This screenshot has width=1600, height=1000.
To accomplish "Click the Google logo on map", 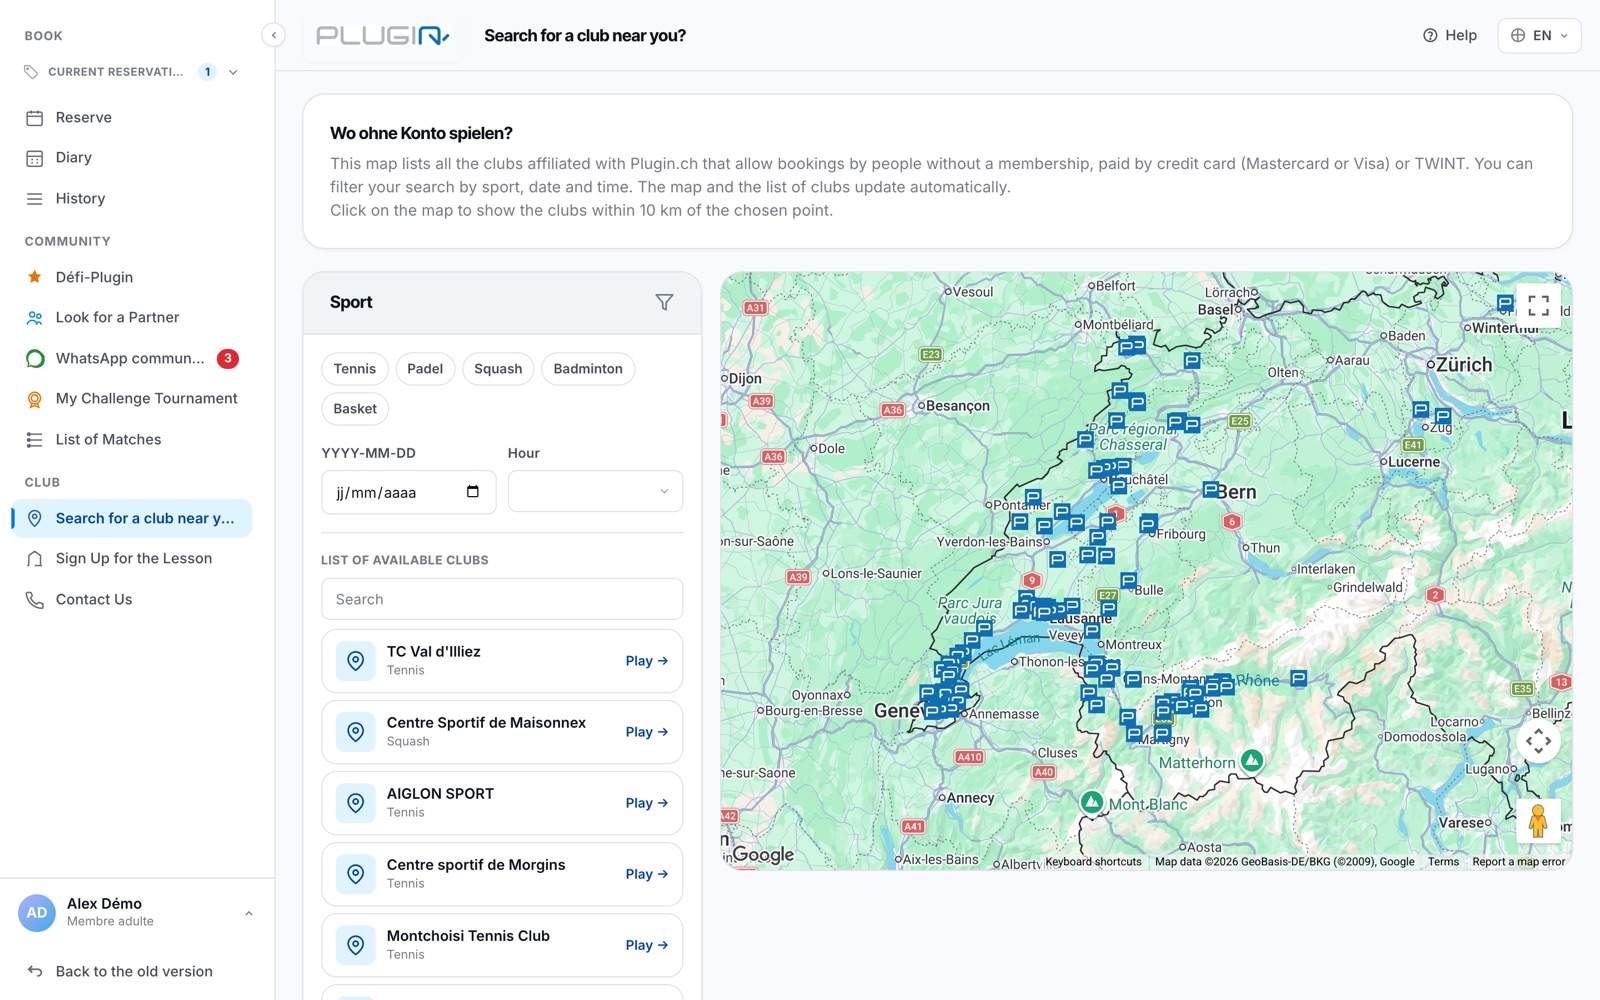I will tap(763, 855).
